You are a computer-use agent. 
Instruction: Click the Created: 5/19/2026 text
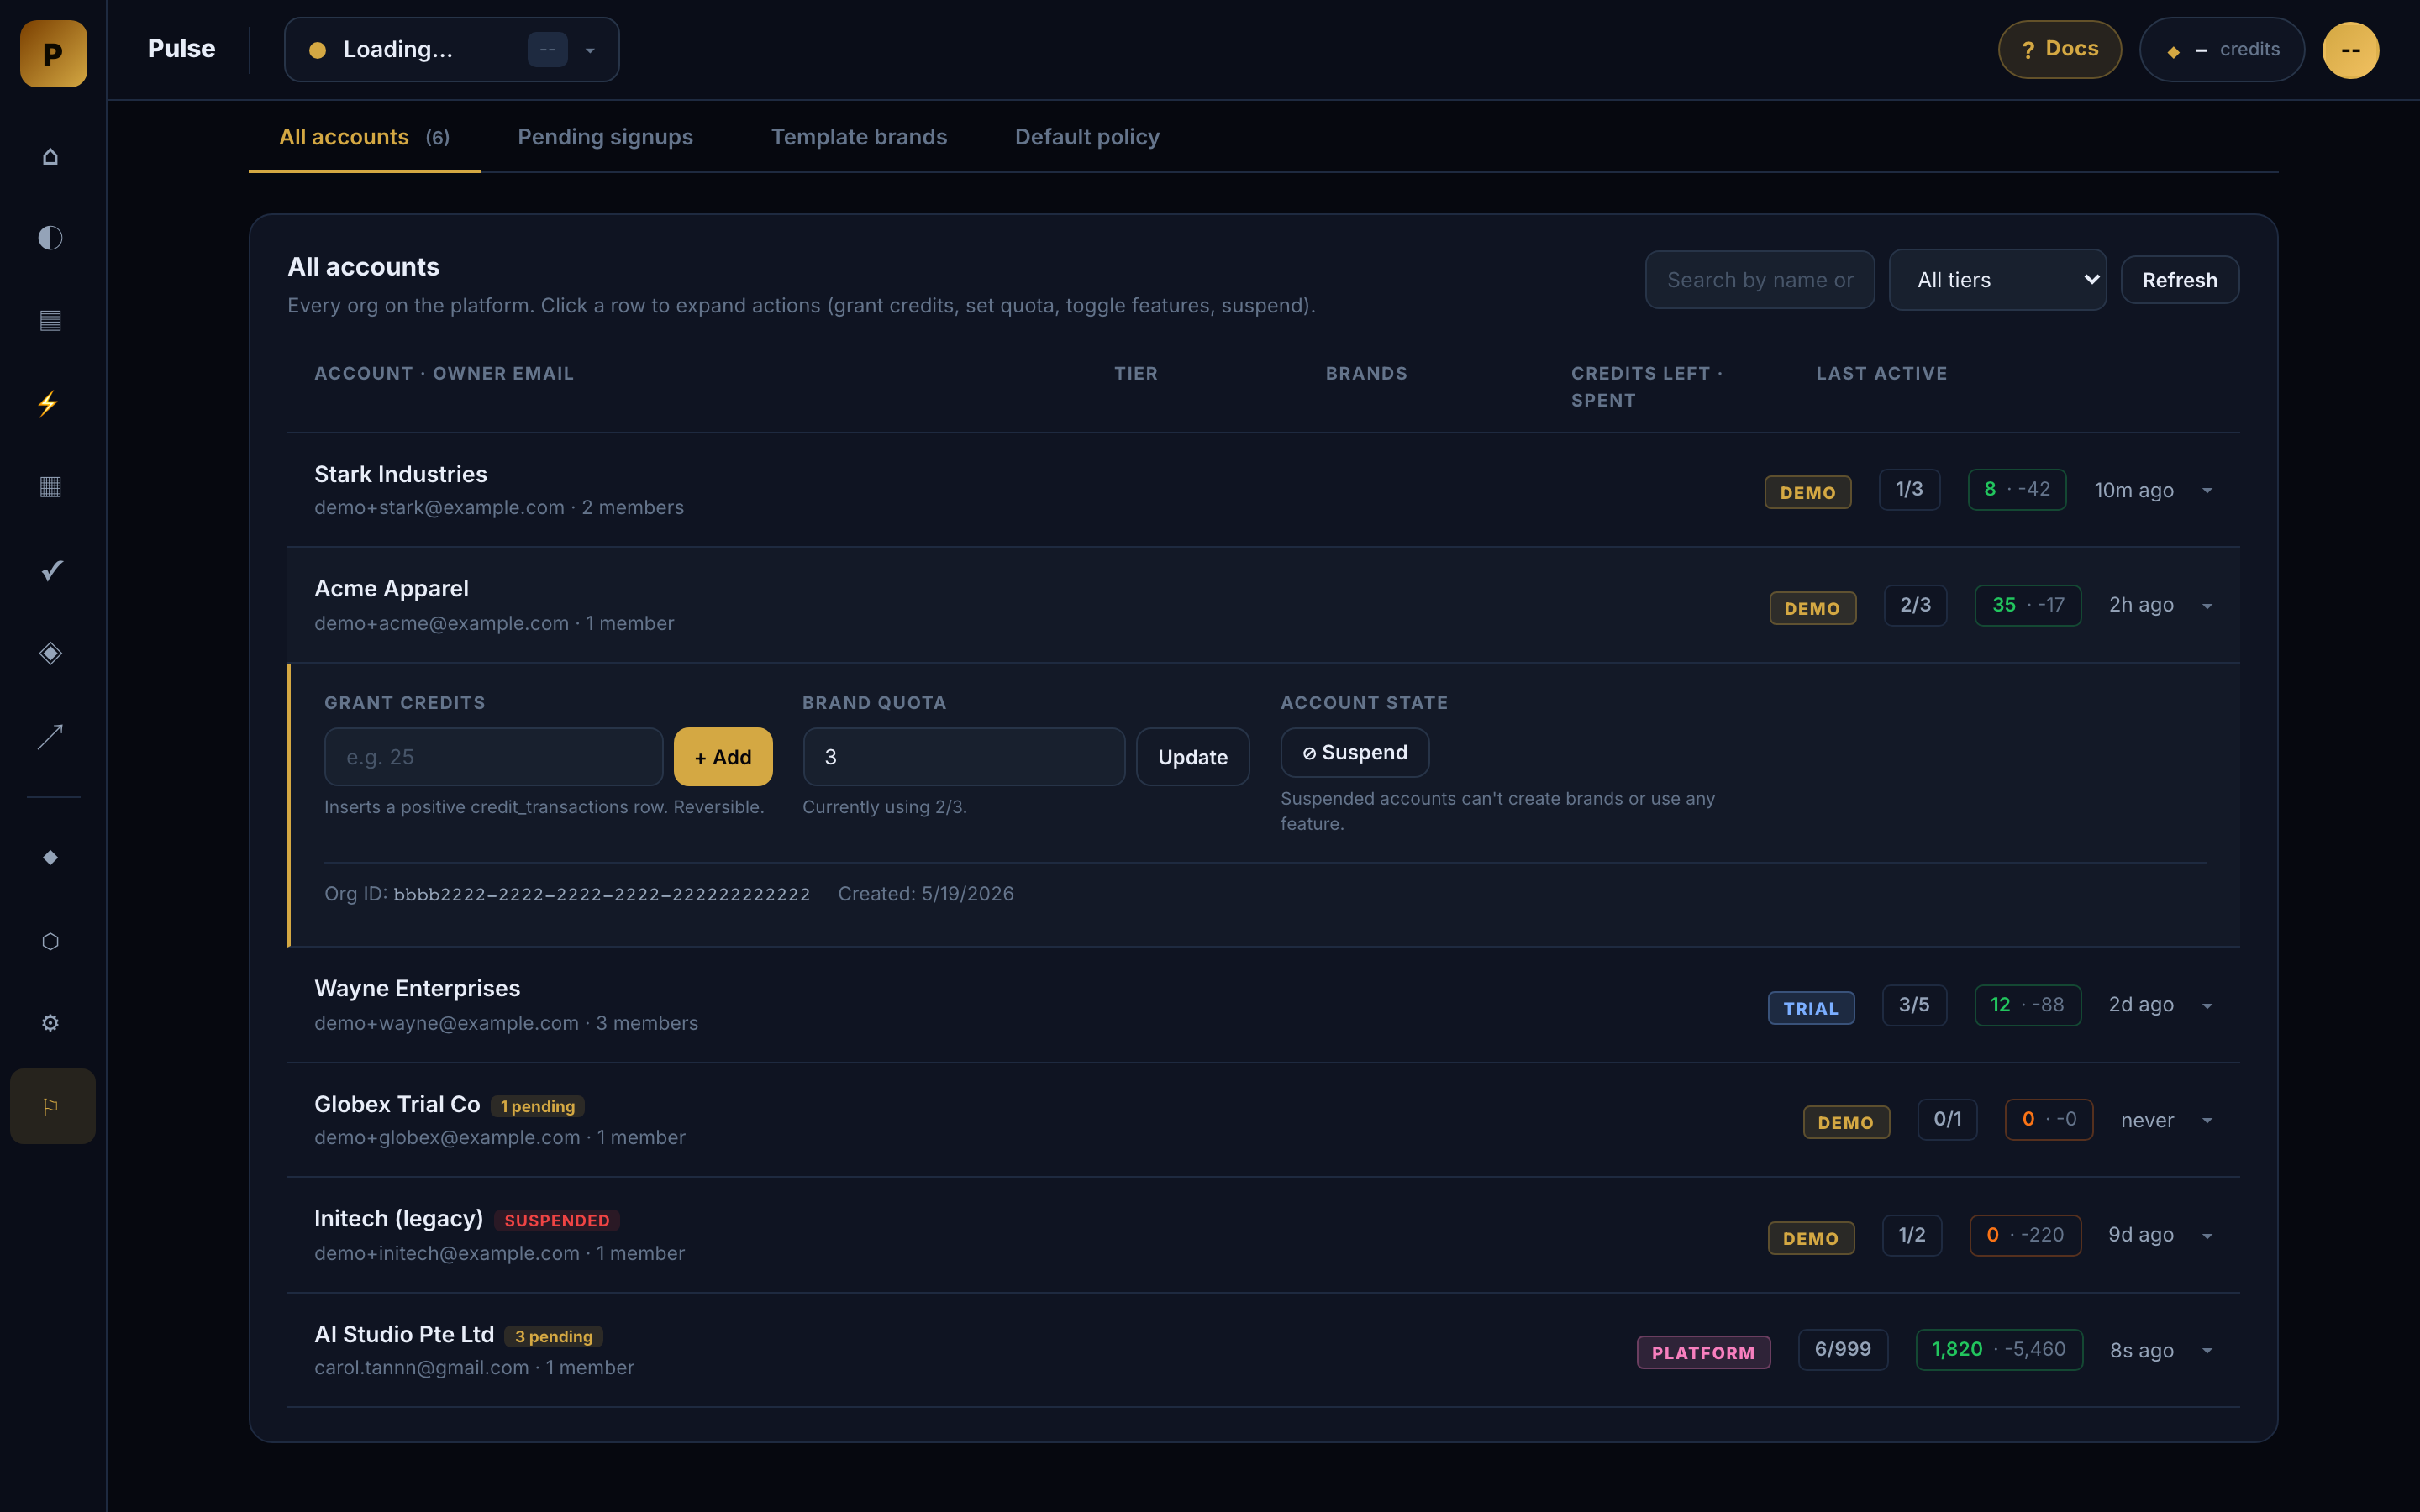coord(926,894)
